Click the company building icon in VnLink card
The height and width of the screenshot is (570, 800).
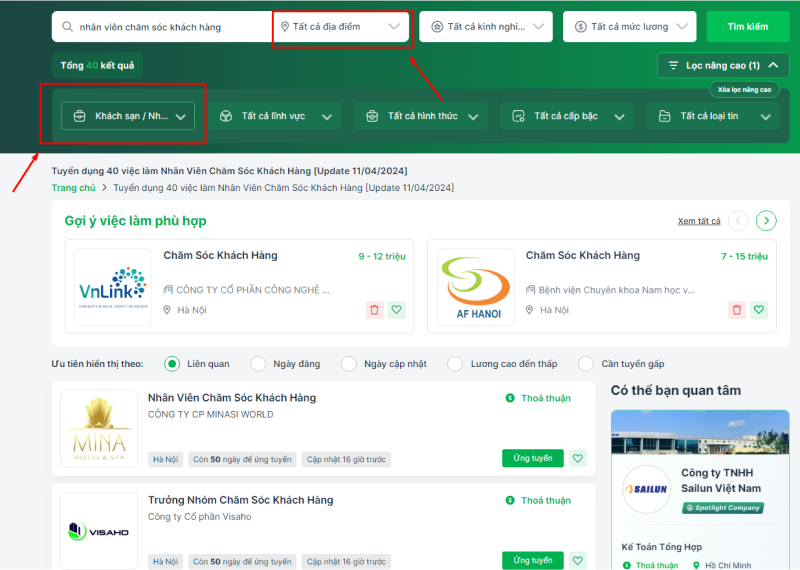coord(168,290)
